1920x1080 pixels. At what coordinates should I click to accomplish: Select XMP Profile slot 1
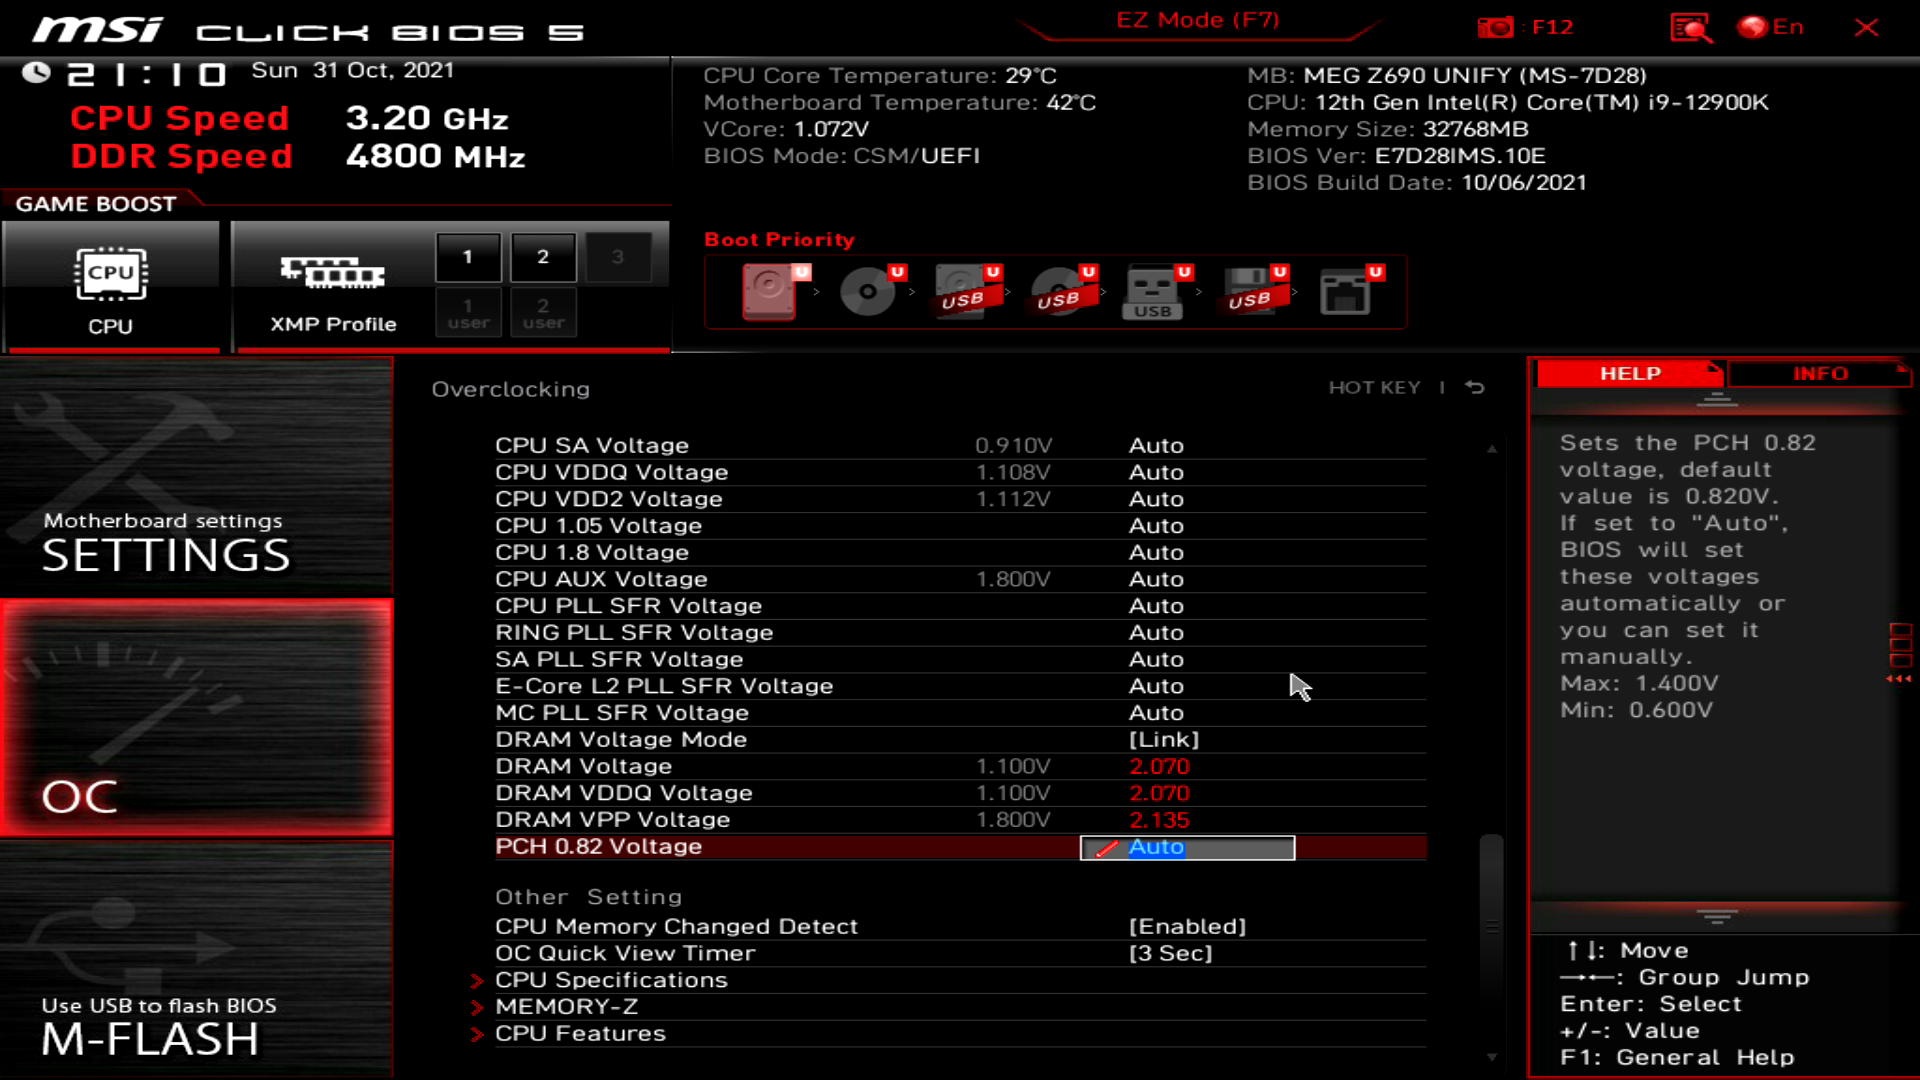[x=467, y=257]
